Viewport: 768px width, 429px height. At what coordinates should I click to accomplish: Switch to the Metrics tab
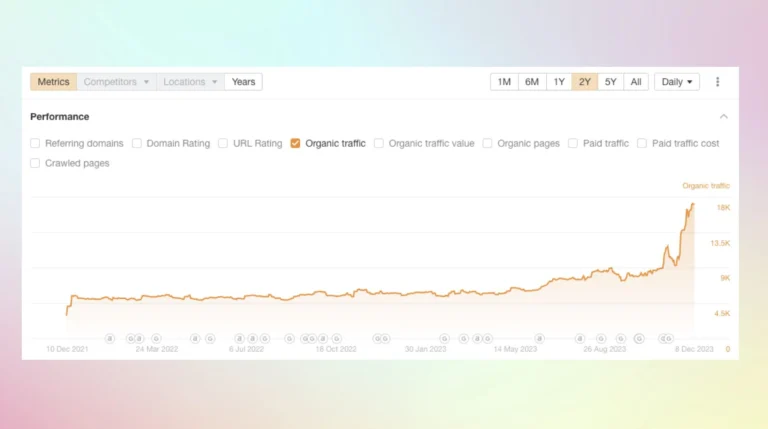click(x=53, y=82)
